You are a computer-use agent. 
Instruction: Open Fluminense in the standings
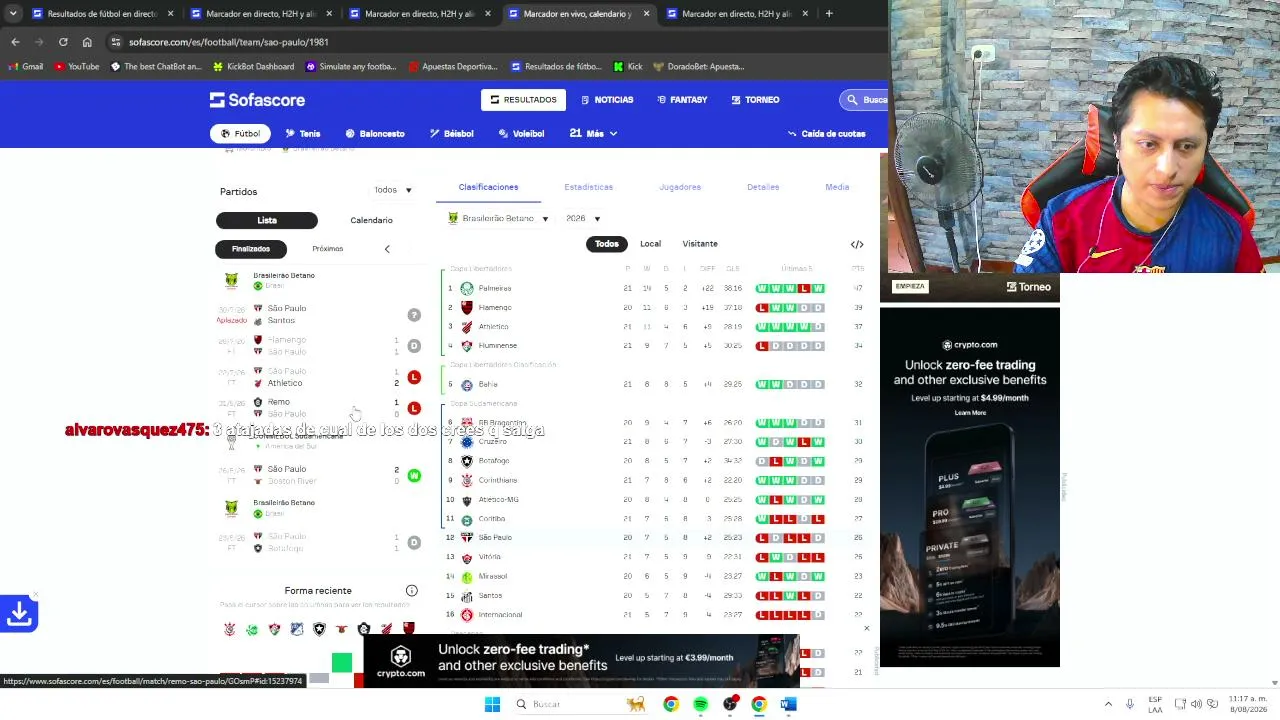coord(498,346)
